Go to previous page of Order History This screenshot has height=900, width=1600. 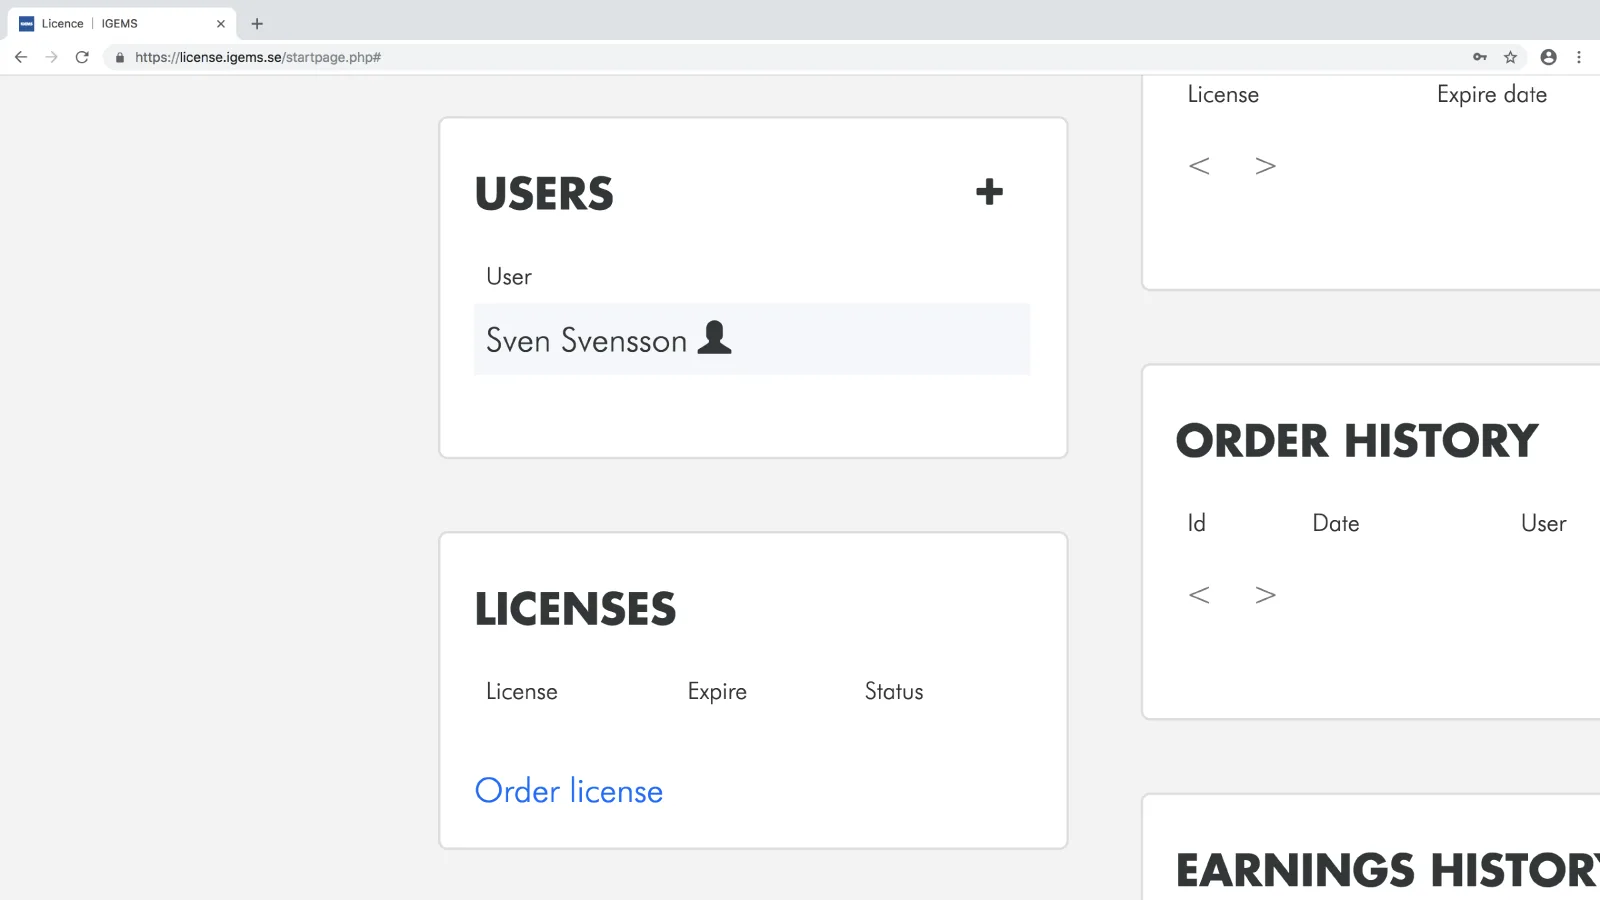1199,595
